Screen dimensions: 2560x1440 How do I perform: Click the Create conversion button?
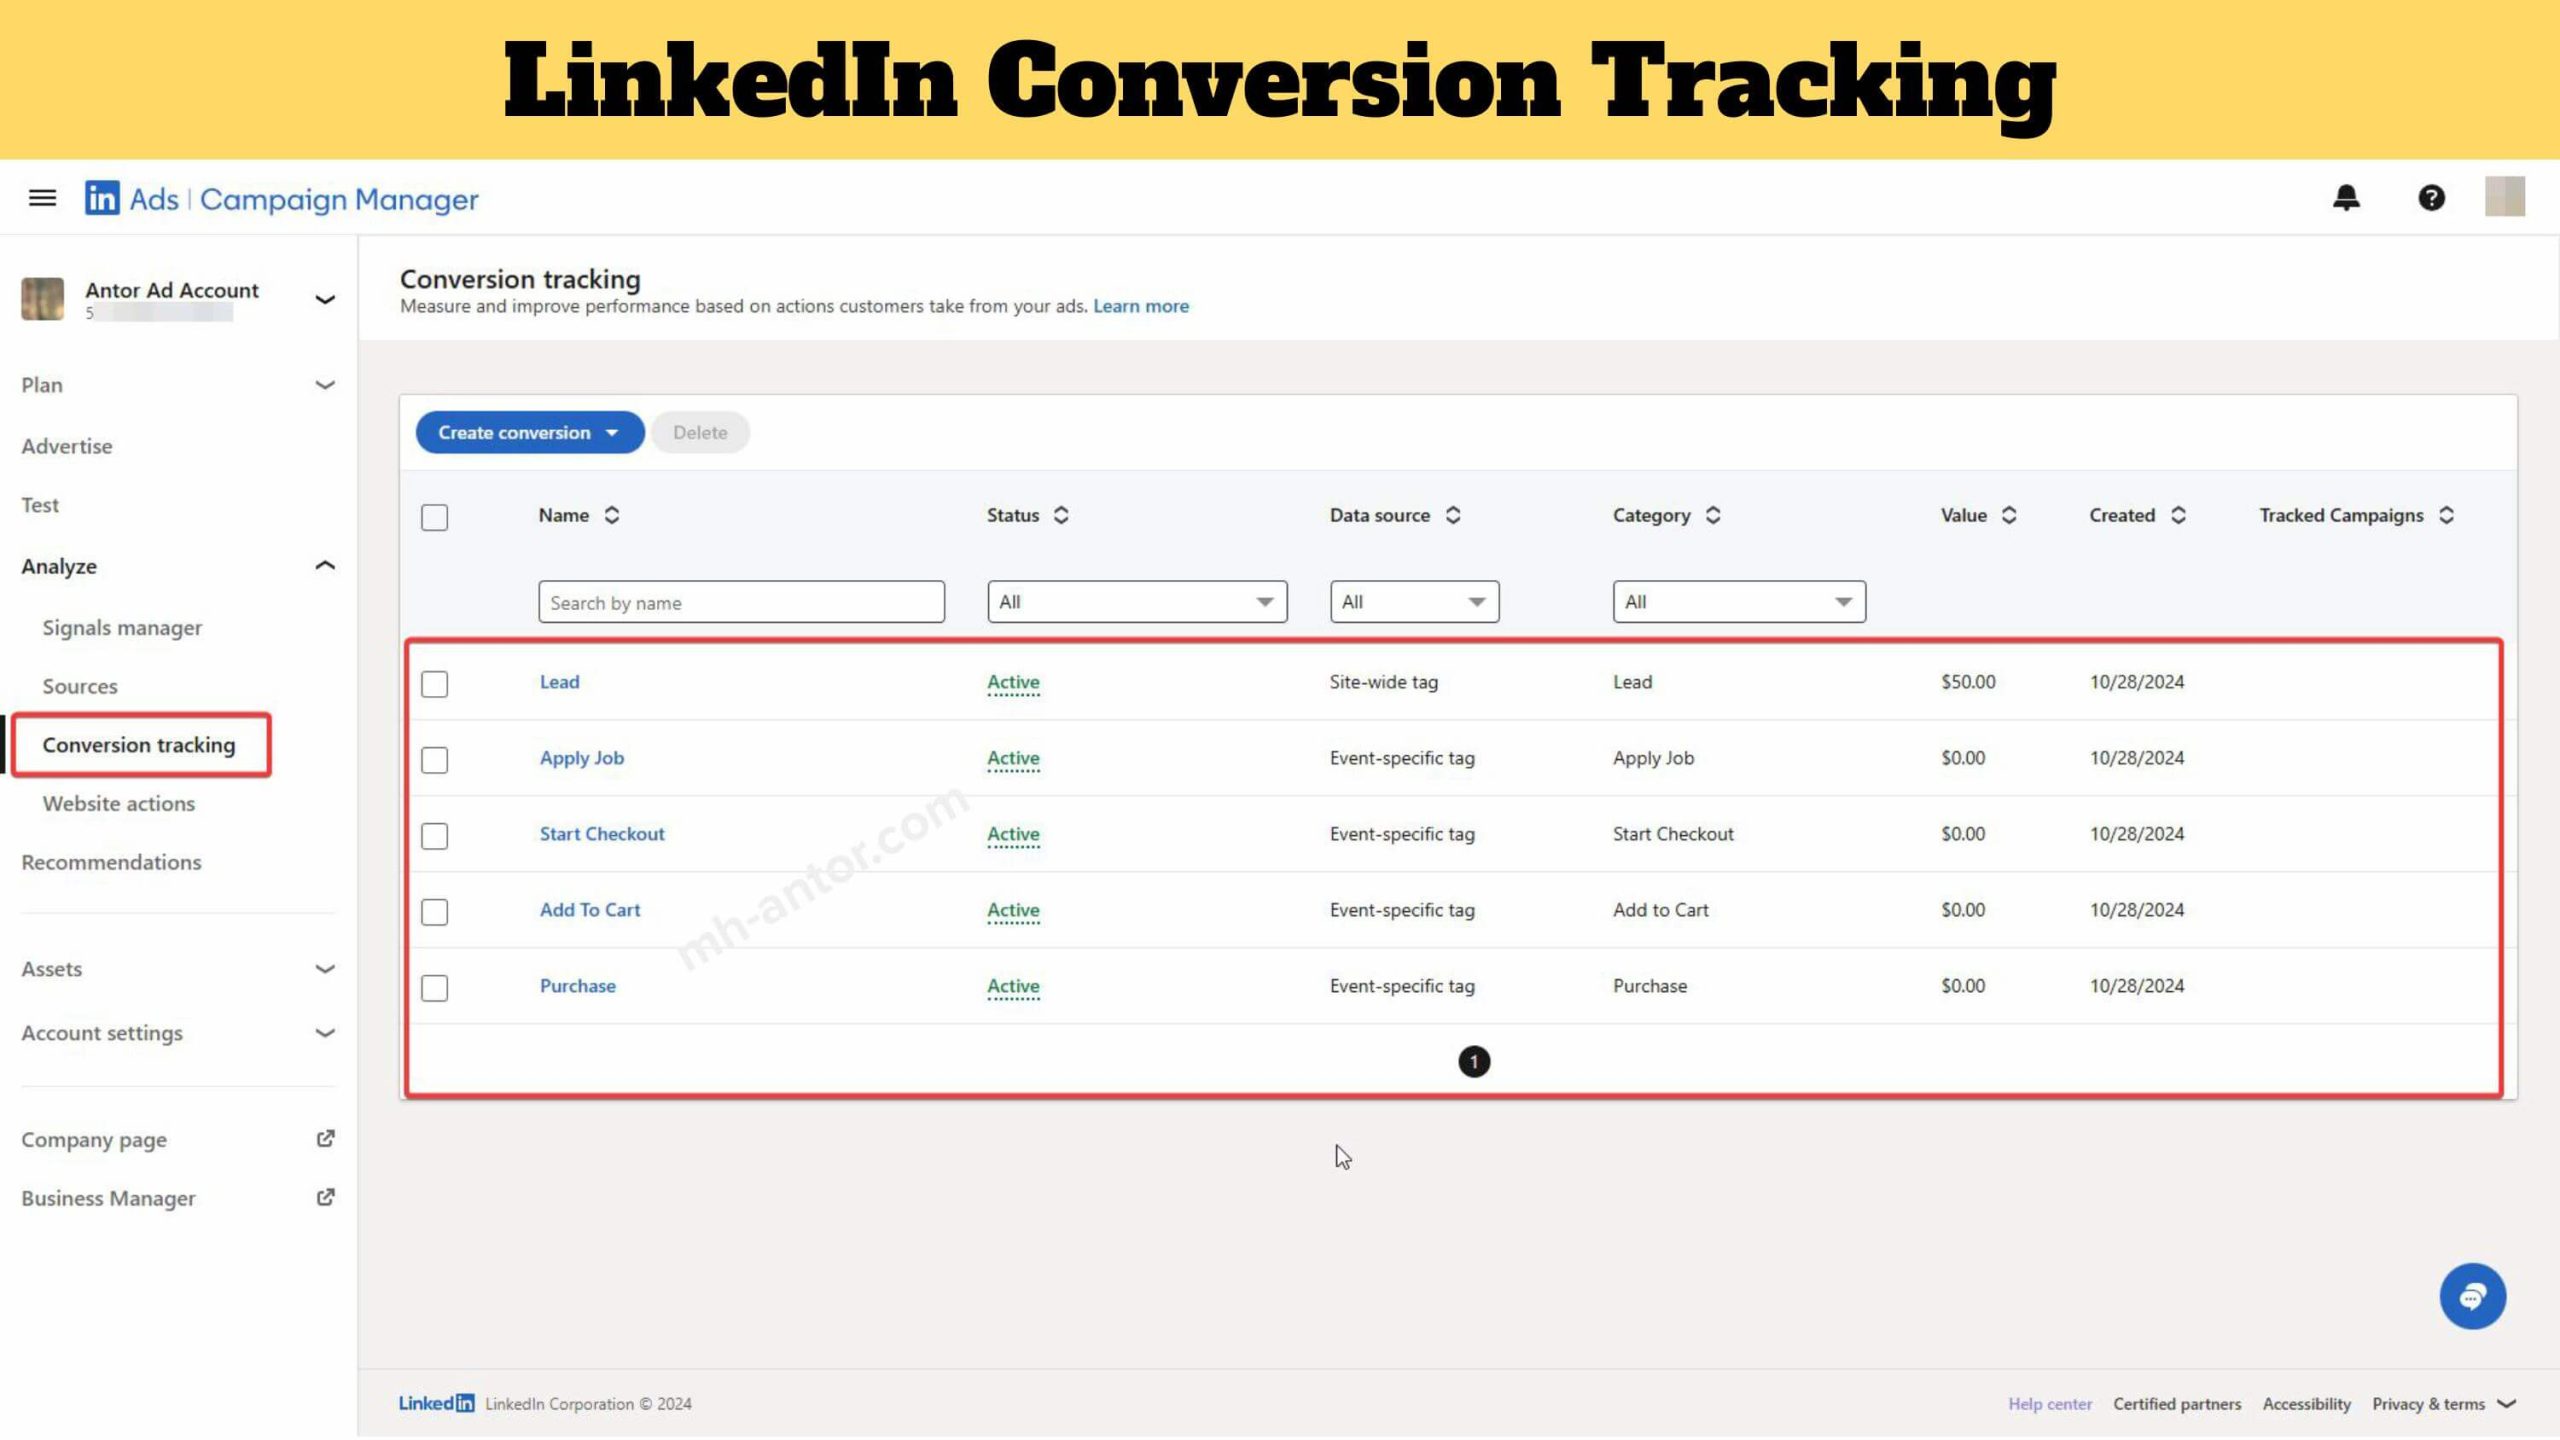click(x=530, y=433)
